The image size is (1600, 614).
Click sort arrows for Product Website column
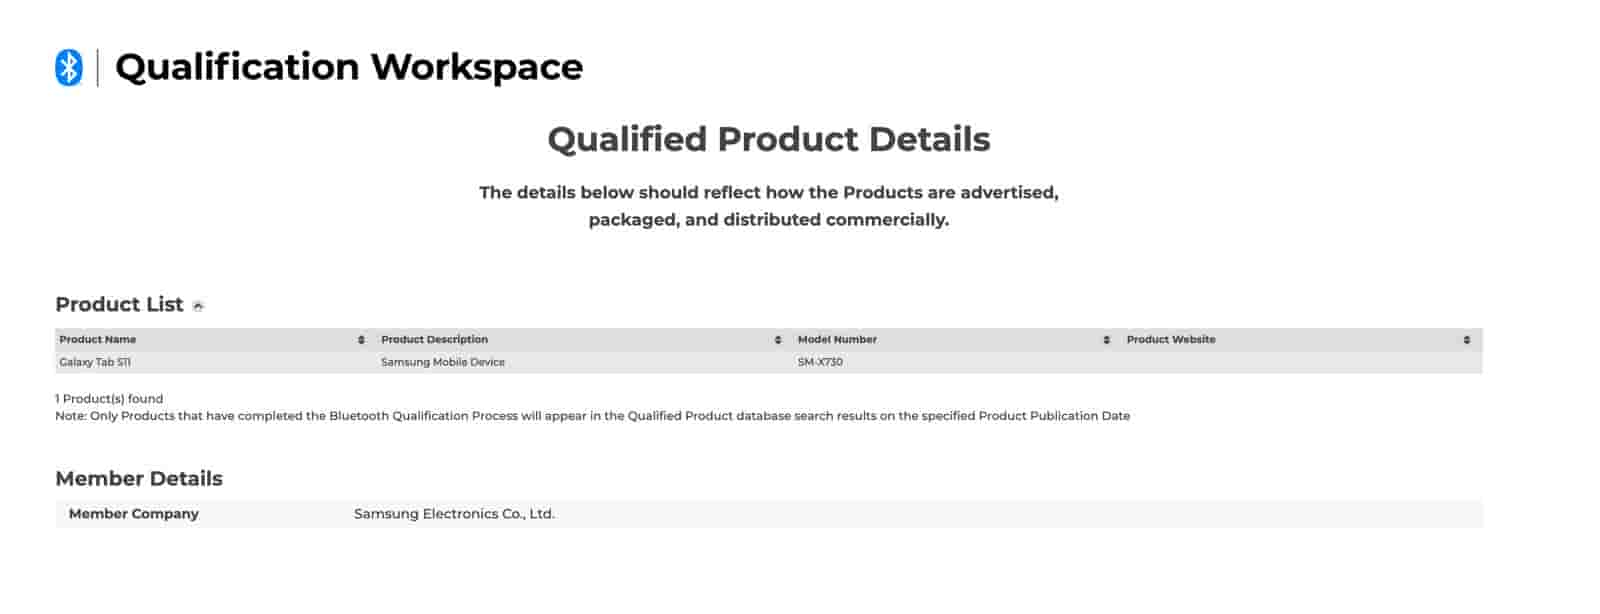click(1466, 340)
